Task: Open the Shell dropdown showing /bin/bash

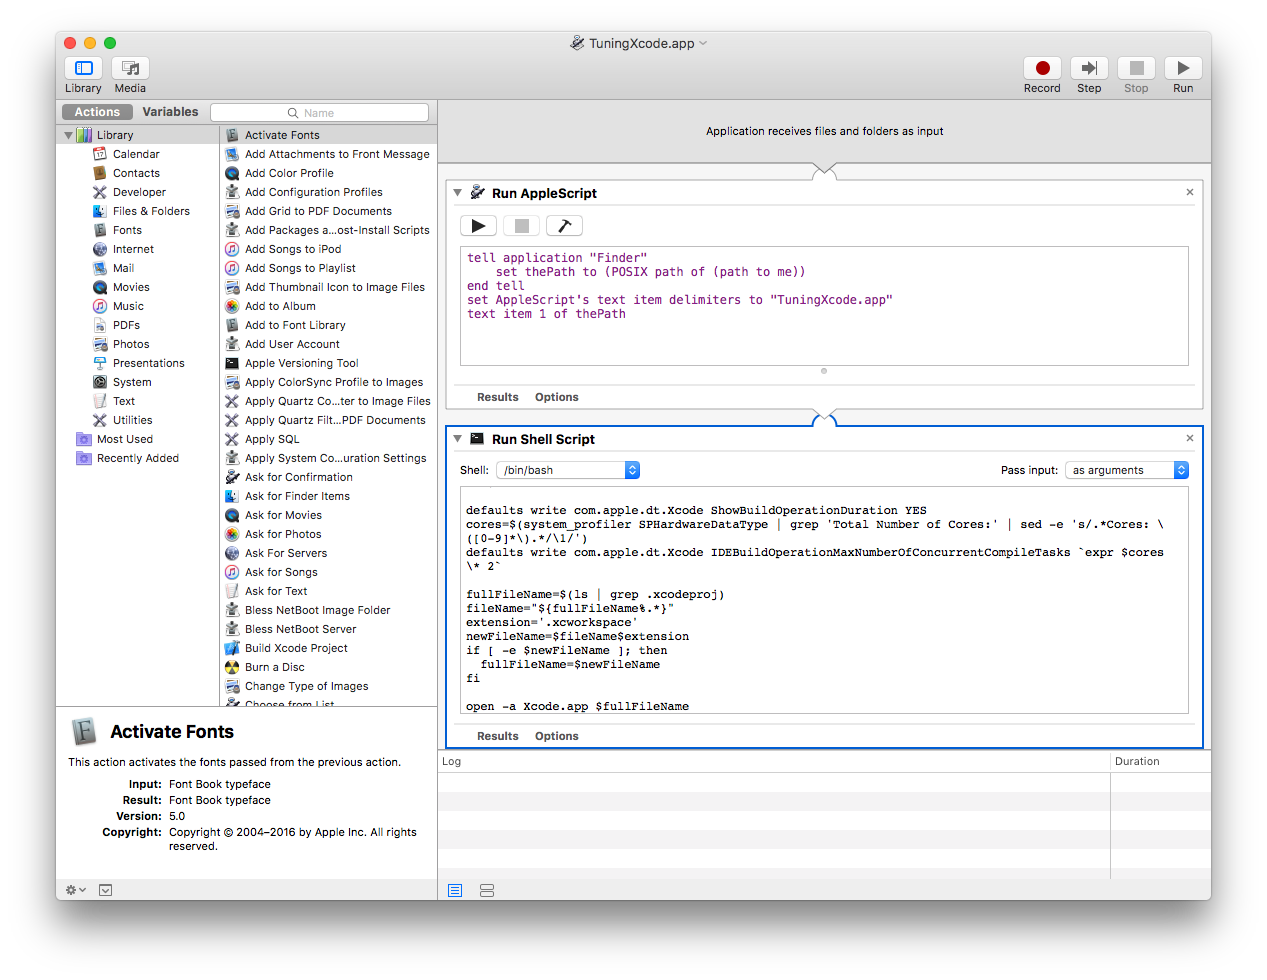Action: point(568,469)
